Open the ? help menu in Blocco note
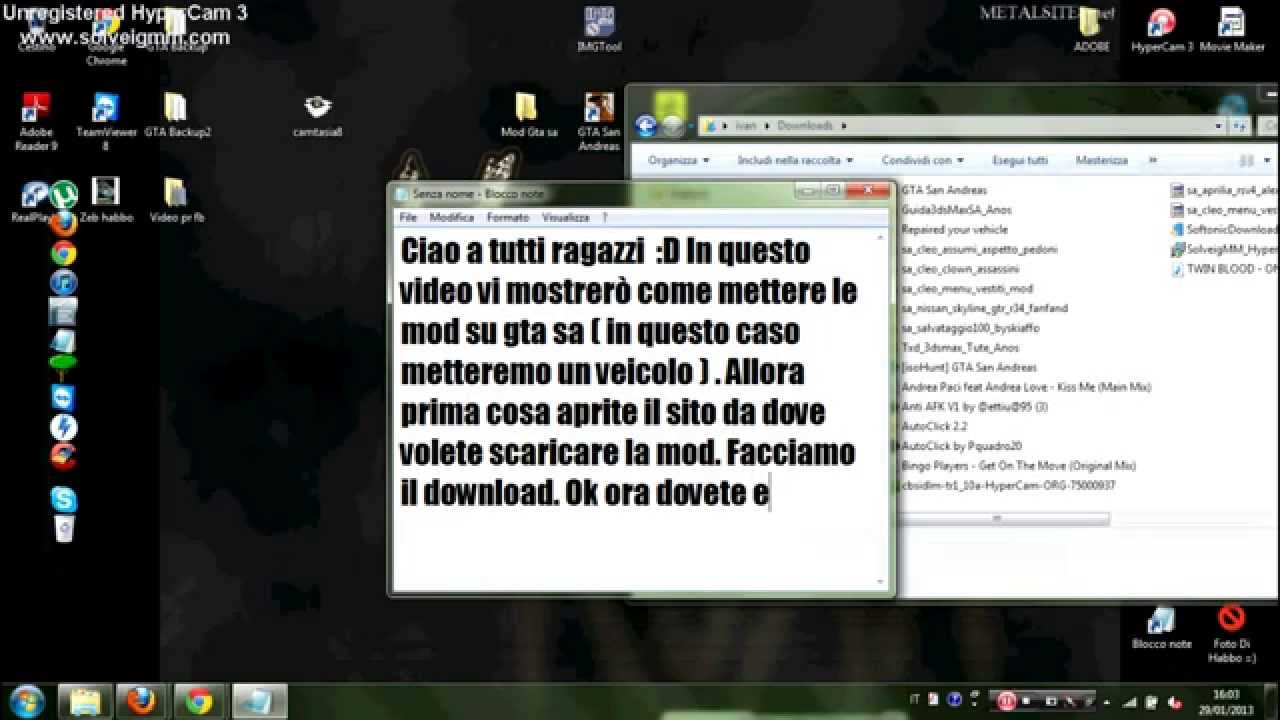The image size is (1280, 720). [x=604, y=217]
